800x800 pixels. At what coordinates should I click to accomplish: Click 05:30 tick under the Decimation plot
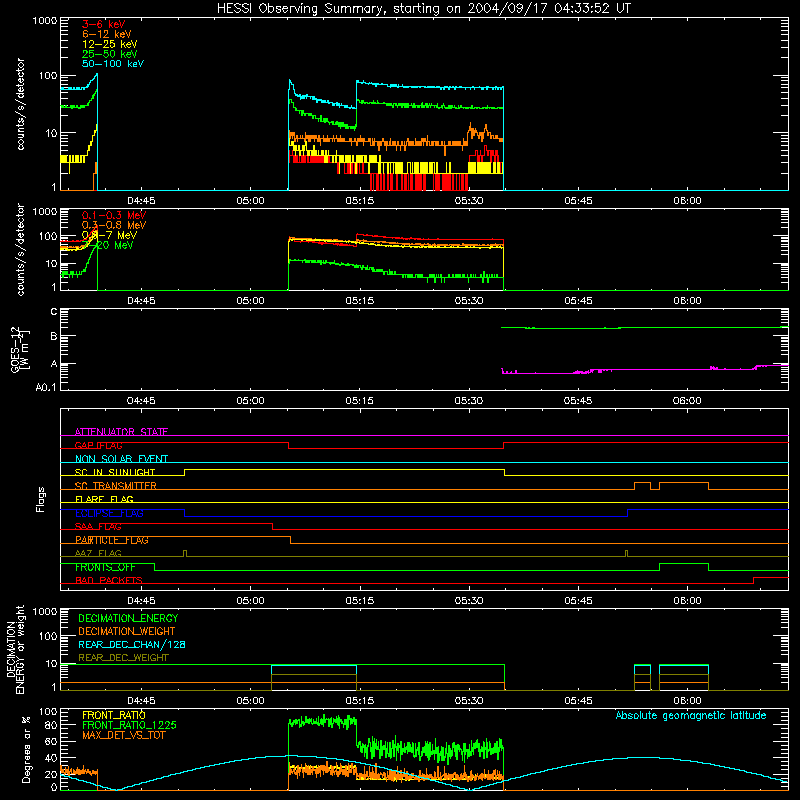[469, 701]
